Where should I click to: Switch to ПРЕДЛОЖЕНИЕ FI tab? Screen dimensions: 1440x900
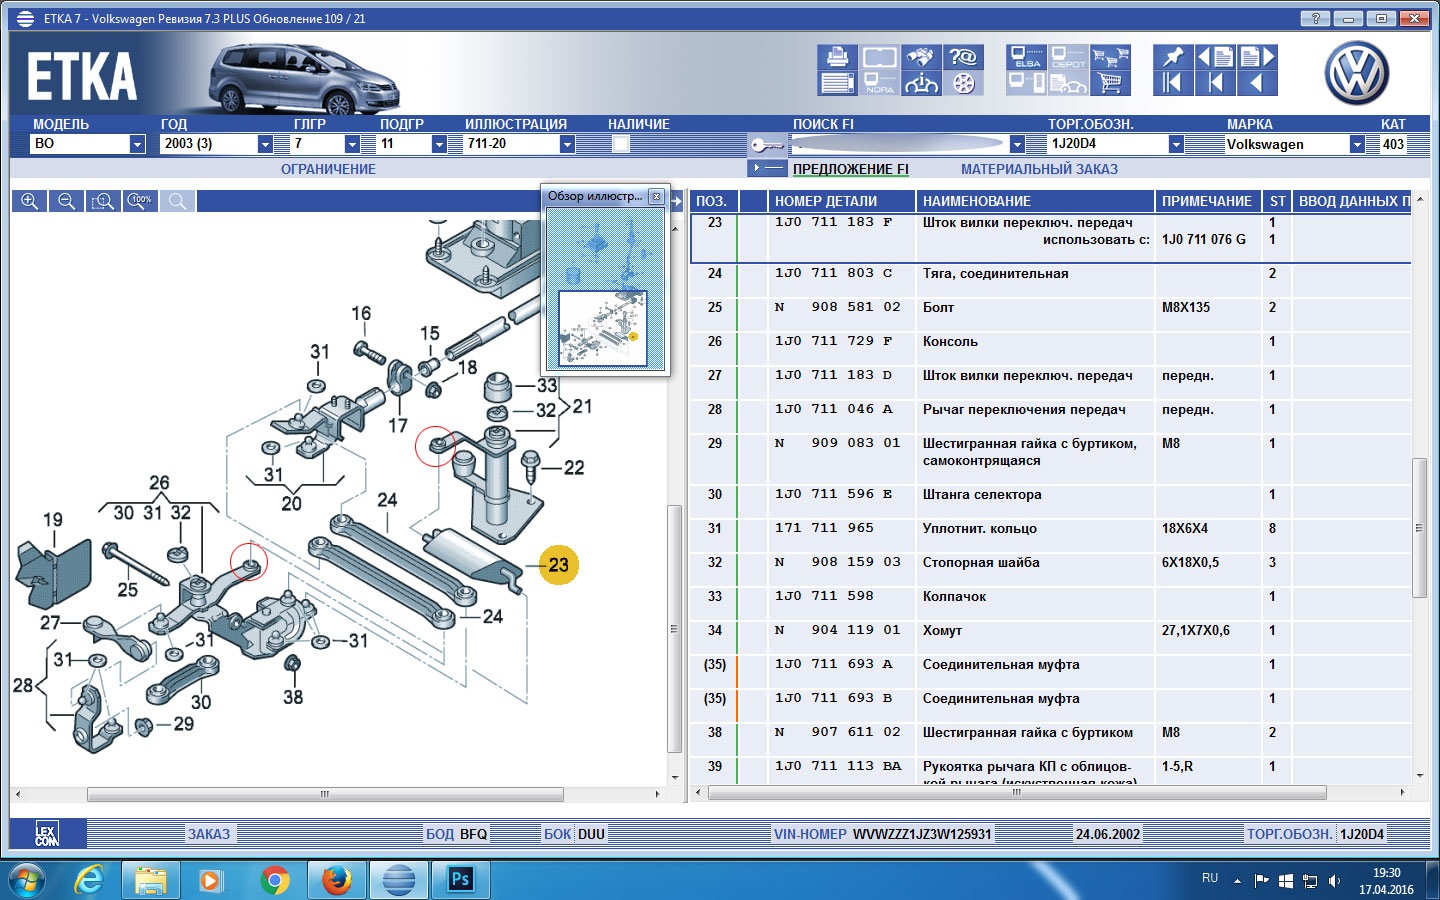[851, 169]
